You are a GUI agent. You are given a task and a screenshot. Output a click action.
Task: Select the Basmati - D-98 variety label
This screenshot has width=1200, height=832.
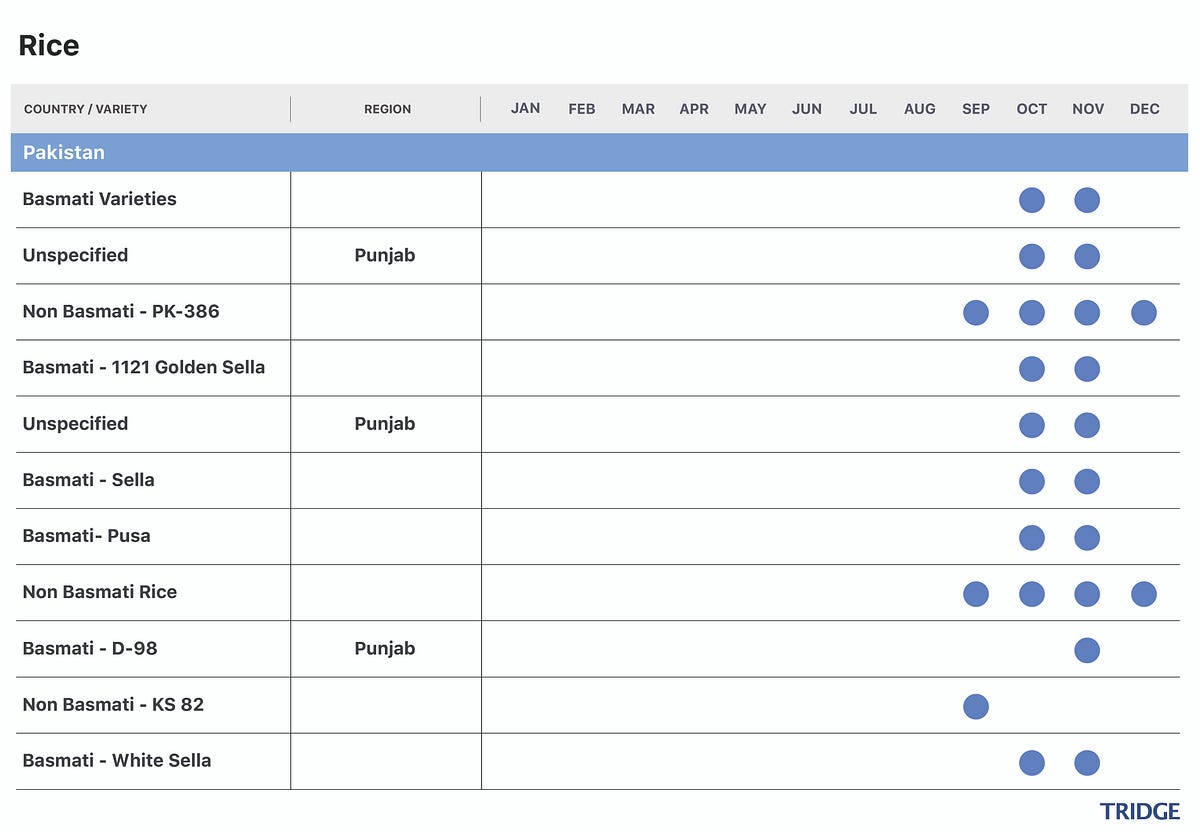[90, 648]
